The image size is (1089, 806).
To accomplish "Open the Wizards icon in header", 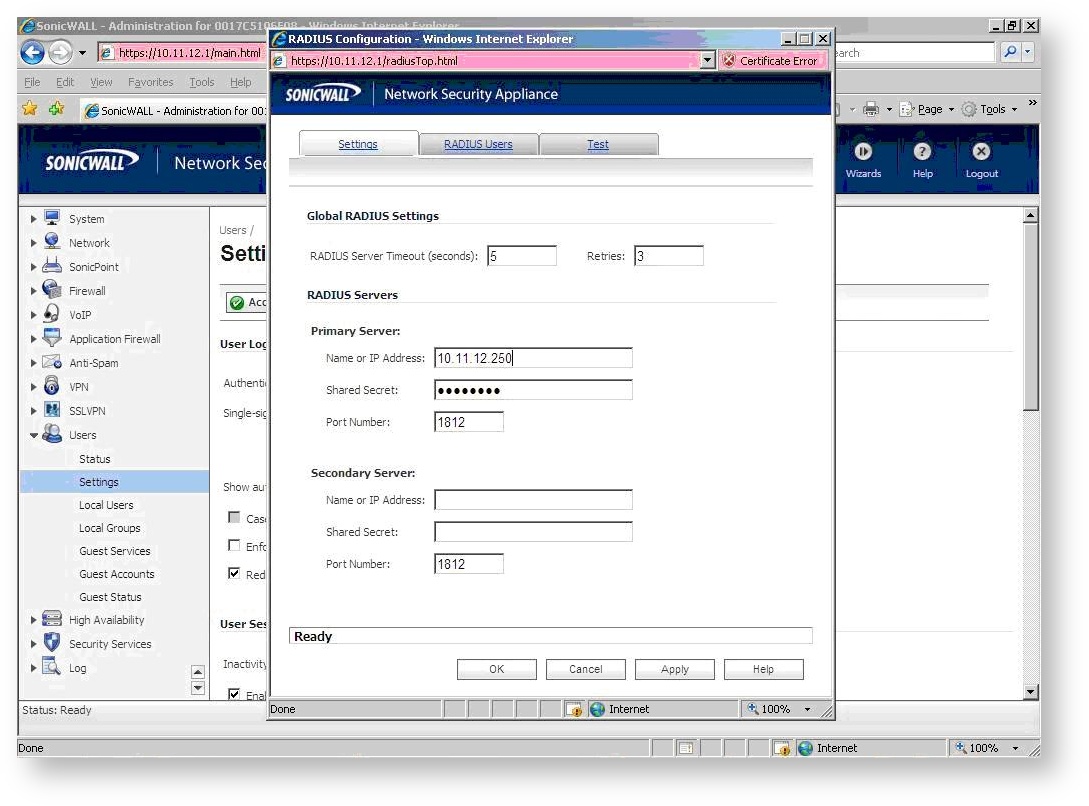I will point(863,152).
